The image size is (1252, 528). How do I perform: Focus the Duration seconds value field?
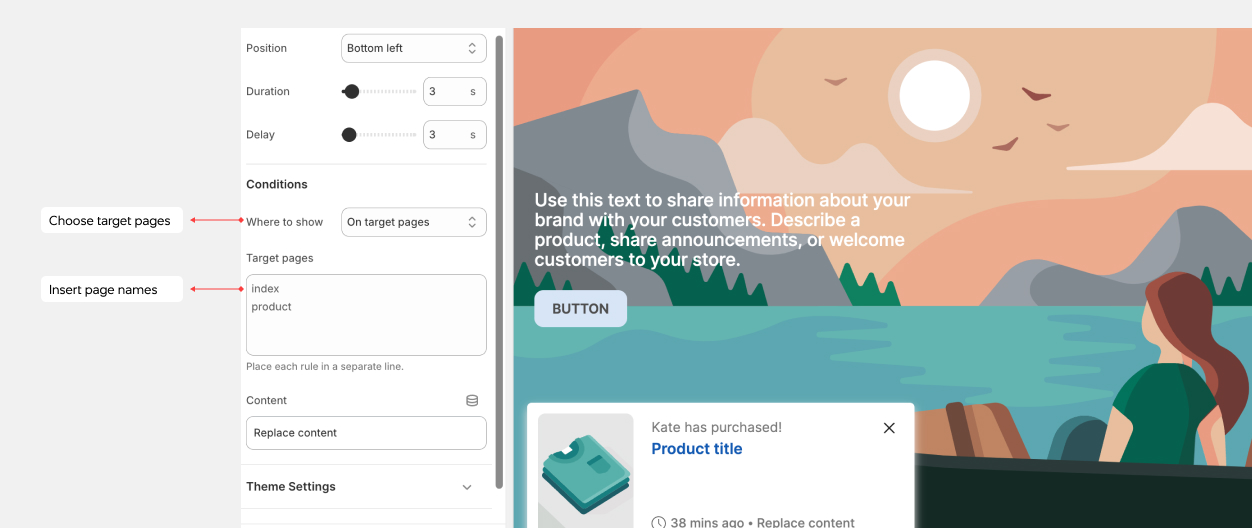pos(445,91)
